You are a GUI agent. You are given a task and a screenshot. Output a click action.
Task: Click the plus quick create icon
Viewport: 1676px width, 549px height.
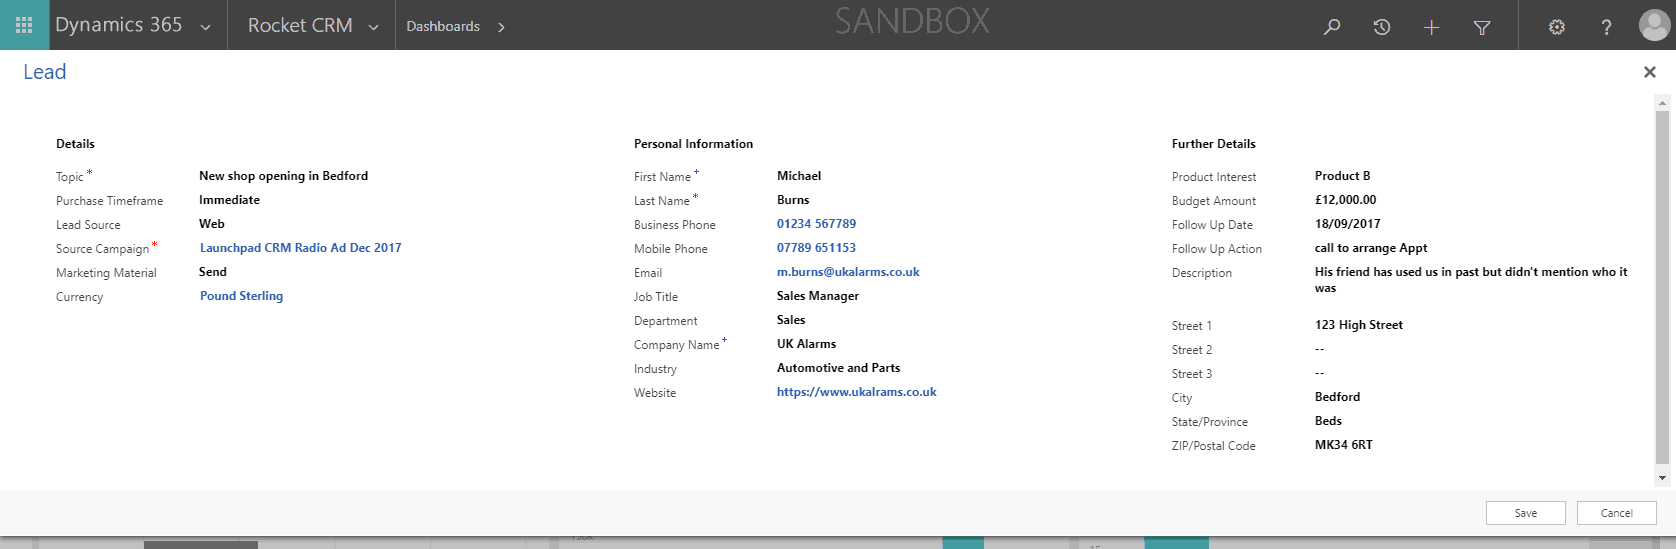[x=1431, y=27]
